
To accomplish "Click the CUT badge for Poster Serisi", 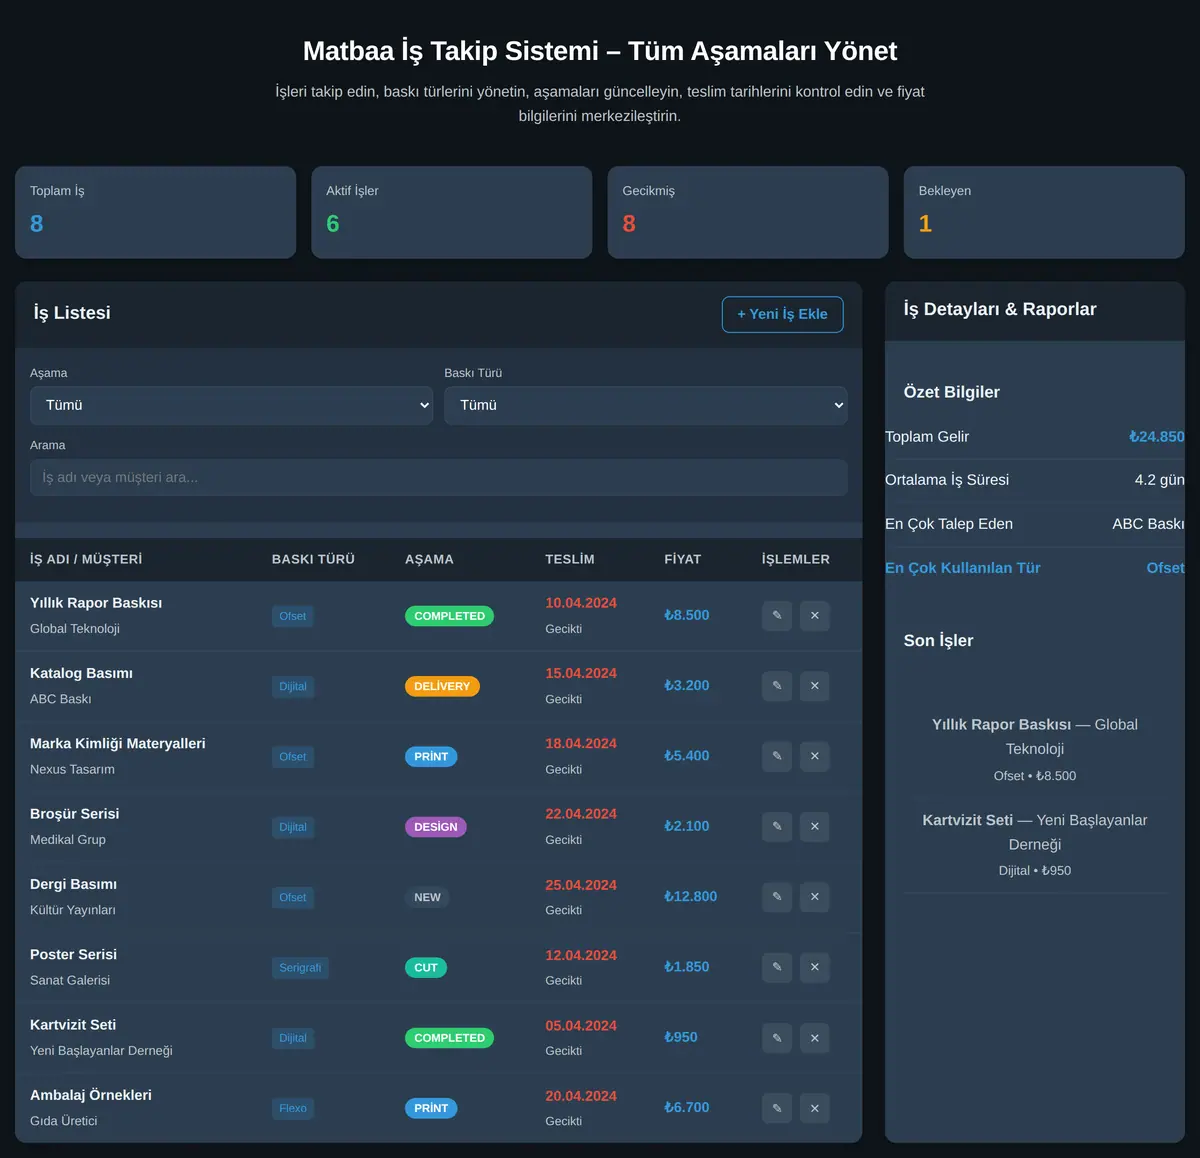I will (x=426, y=968).
